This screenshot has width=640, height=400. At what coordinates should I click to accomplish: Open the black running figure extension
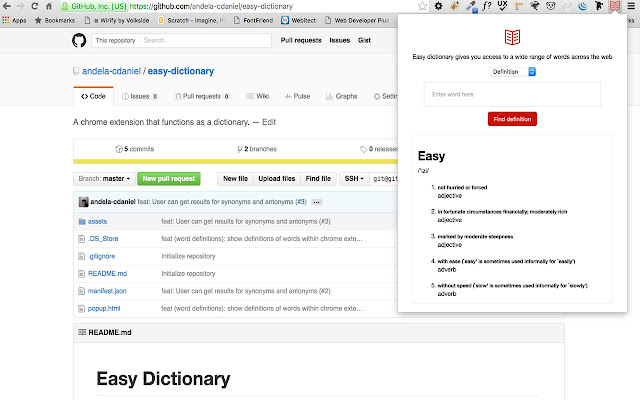pos(599,6)
